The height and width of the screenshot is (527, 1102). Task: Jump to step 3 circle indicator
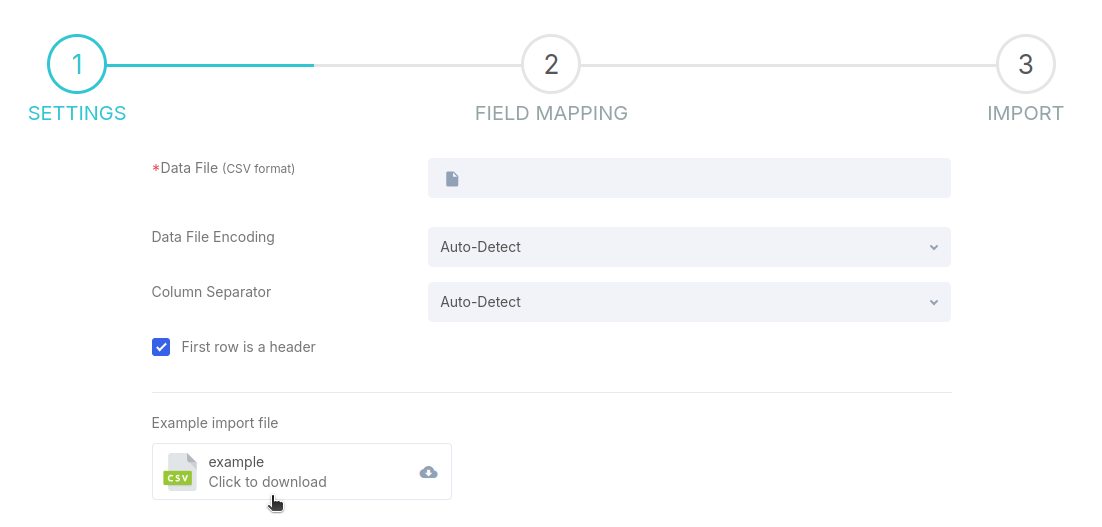1025,65
